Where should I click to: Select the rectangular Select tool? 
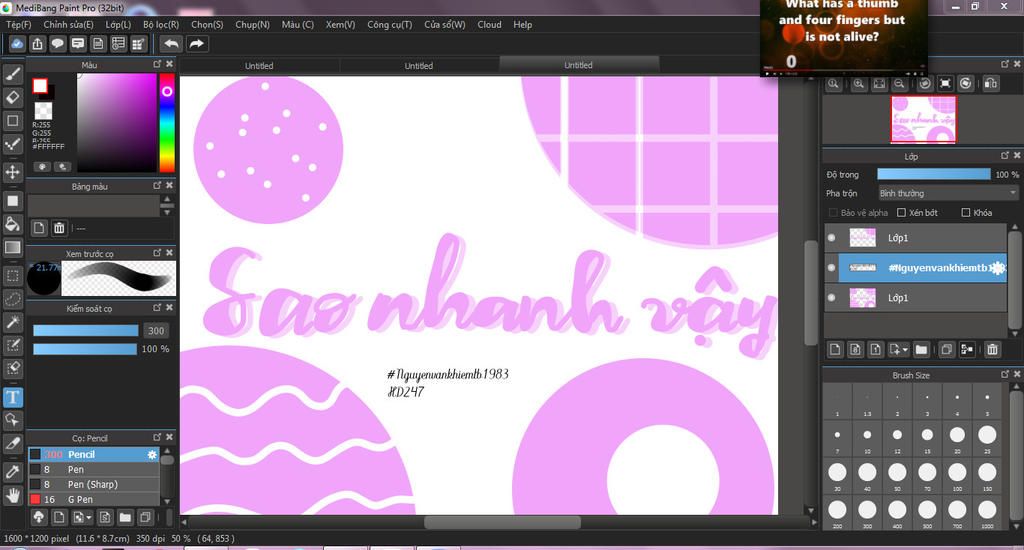coord(12,276)
